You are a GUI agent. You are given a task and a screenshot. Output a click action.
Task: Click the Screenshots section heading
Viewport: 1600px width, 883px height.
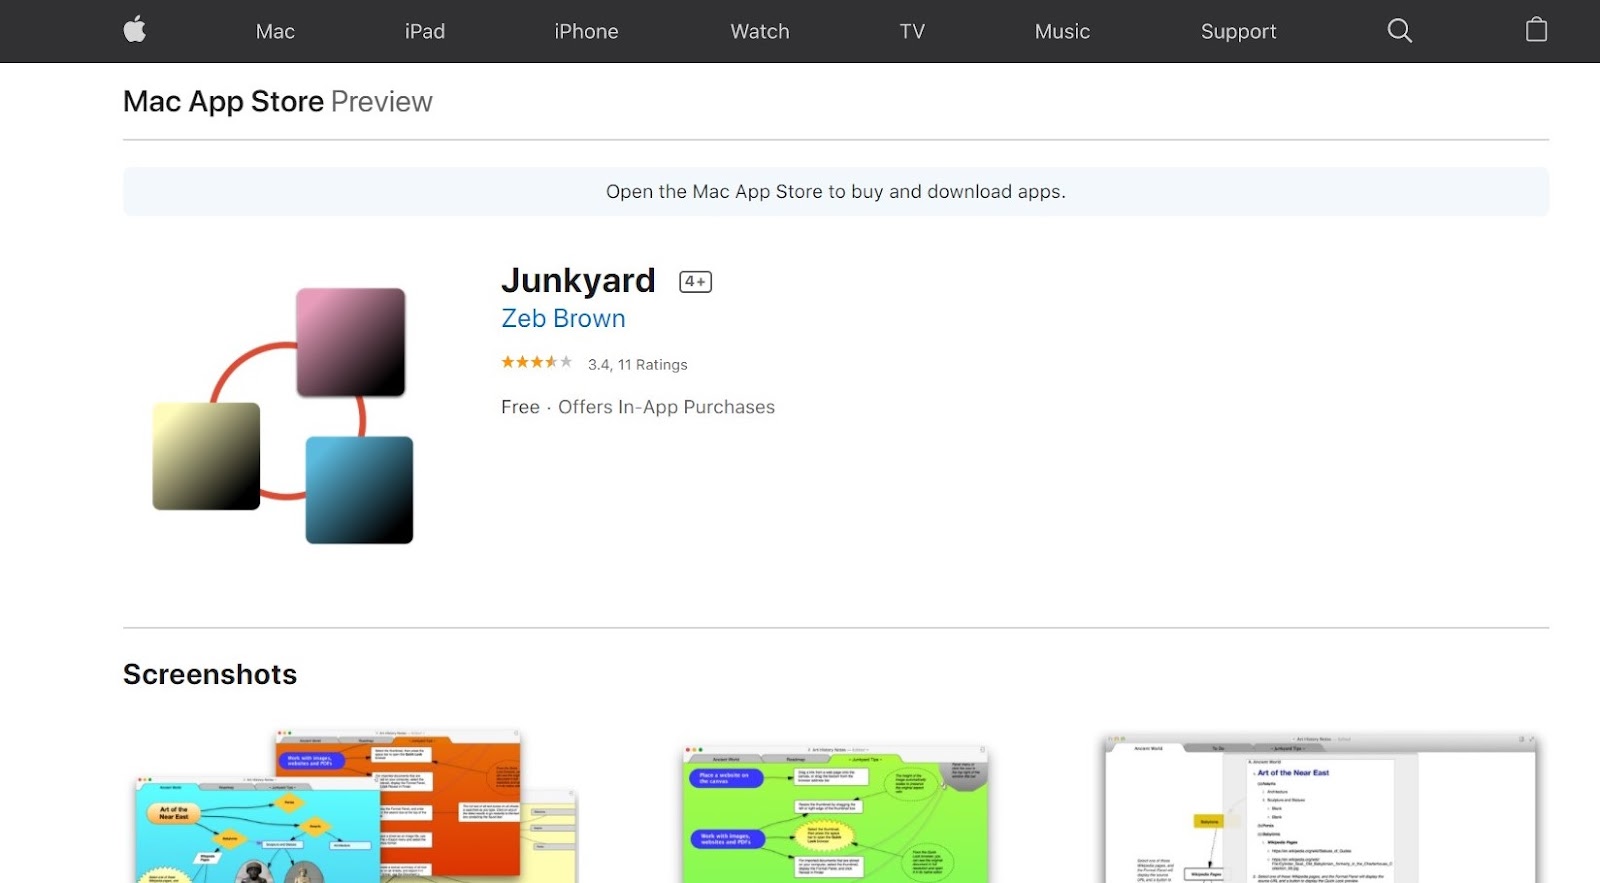210,674
